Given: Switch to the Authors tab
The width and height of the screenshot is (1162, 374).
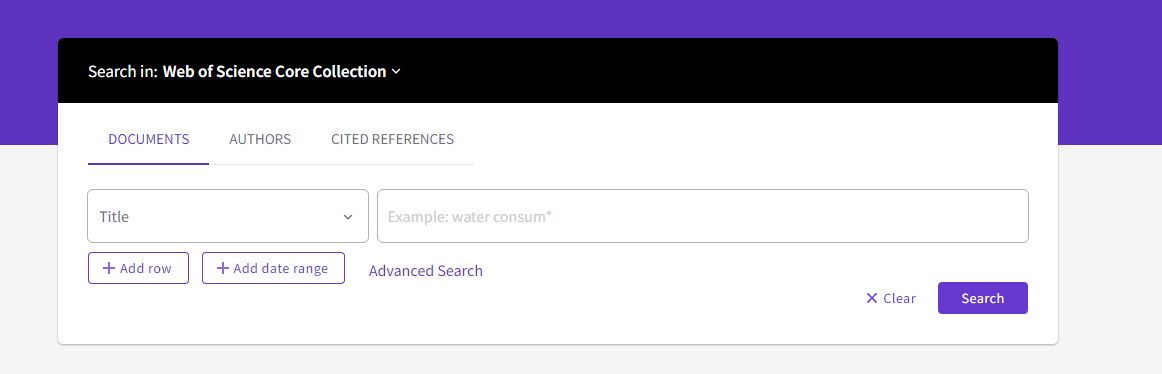Looking at the screenshot, I should [x=260, y=139].
